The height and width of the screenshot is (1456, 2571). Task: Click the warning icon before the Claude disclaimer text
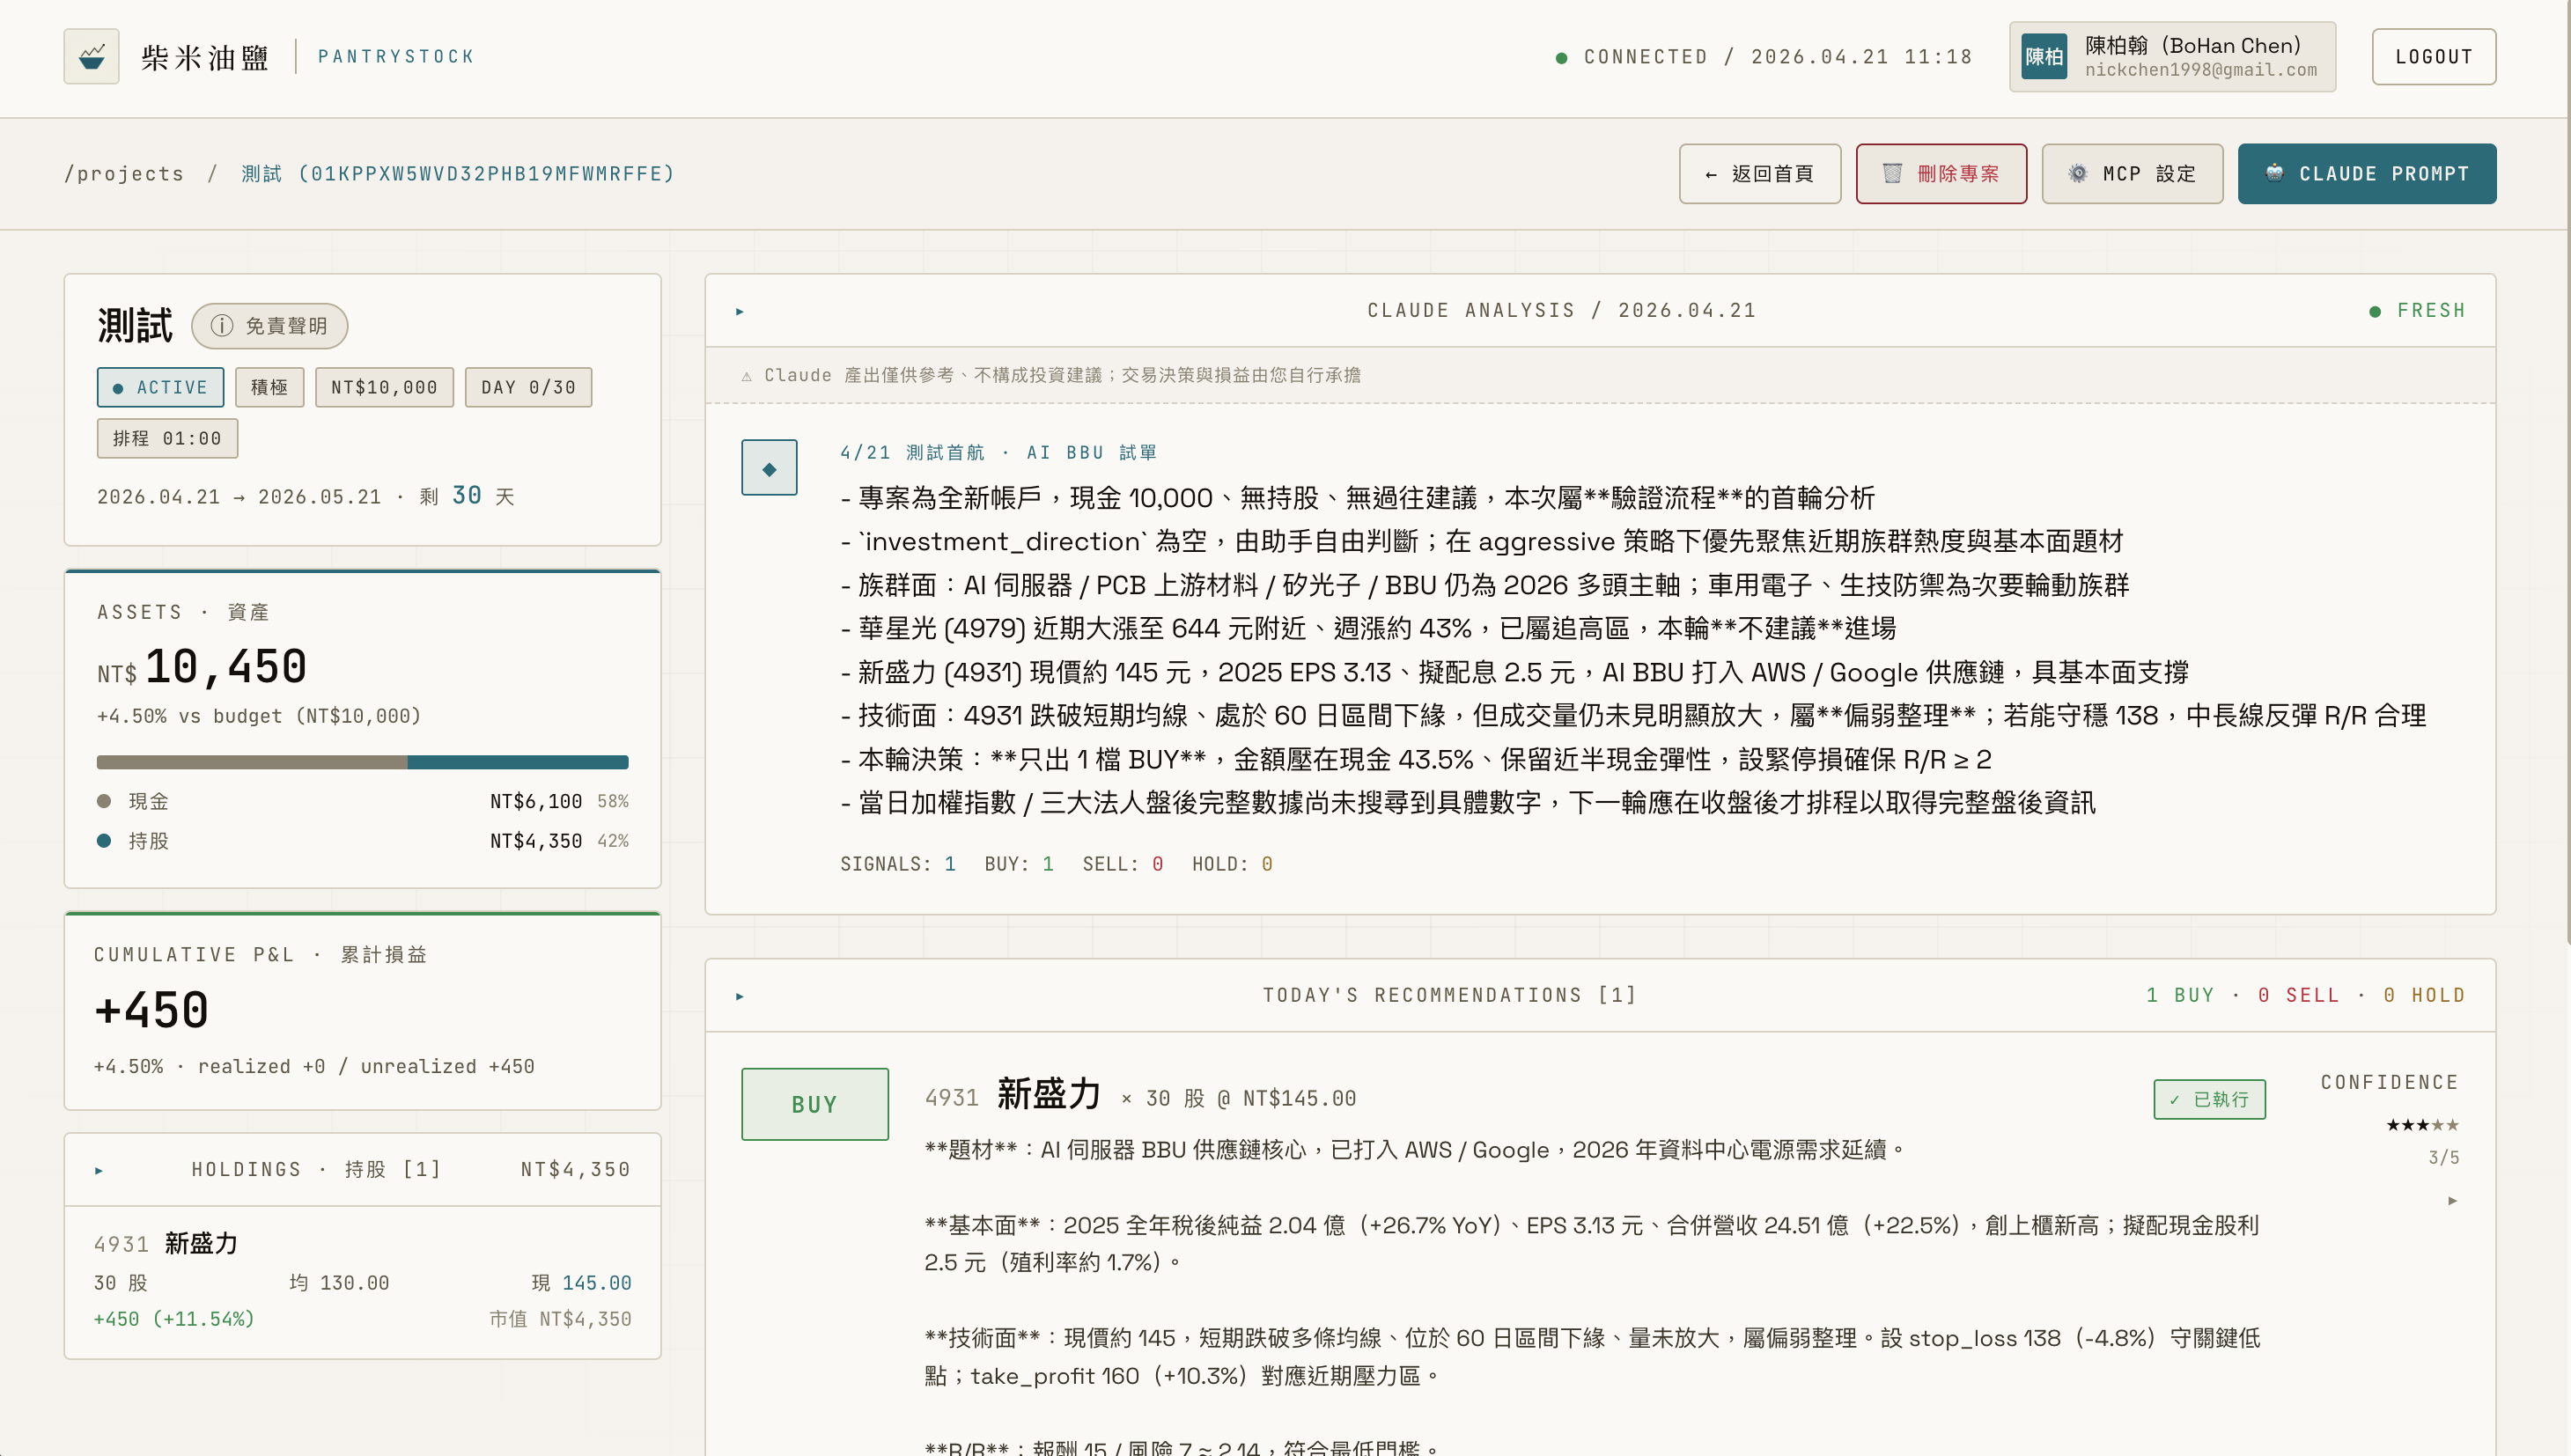click(x=746, y=375)
